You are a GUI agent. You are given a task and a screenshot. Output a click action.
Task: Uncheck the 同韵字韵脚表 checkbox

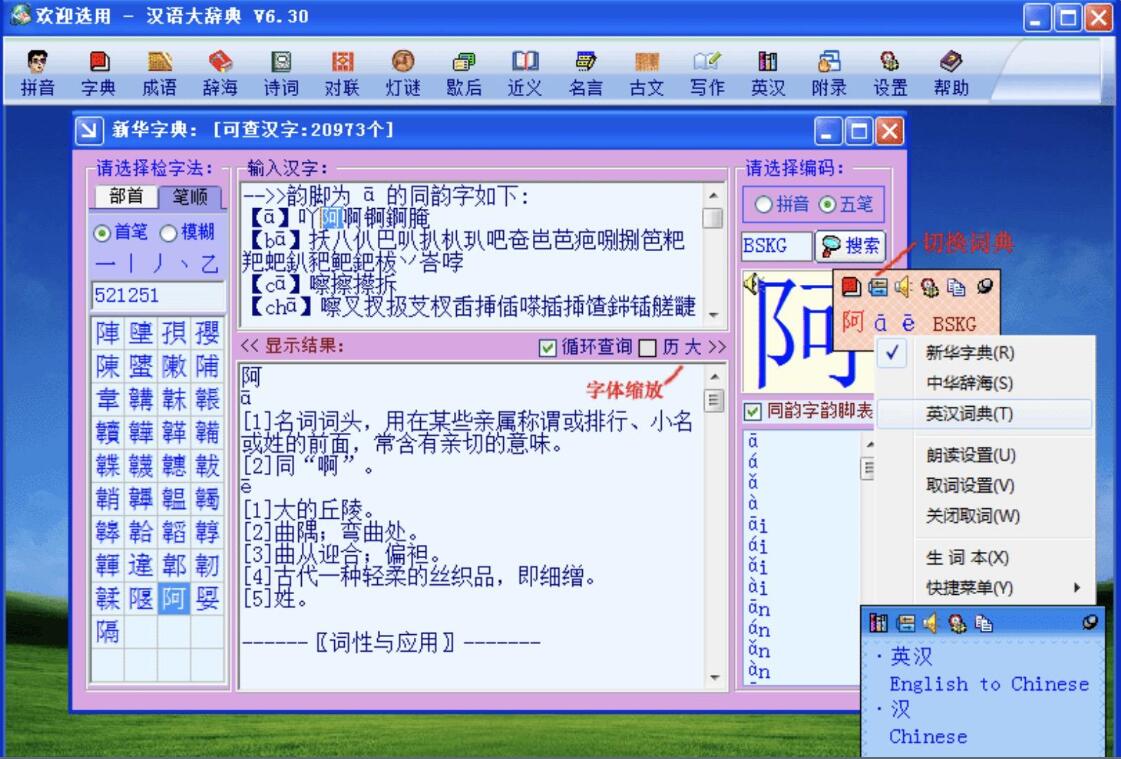click(x=752, y=411)
